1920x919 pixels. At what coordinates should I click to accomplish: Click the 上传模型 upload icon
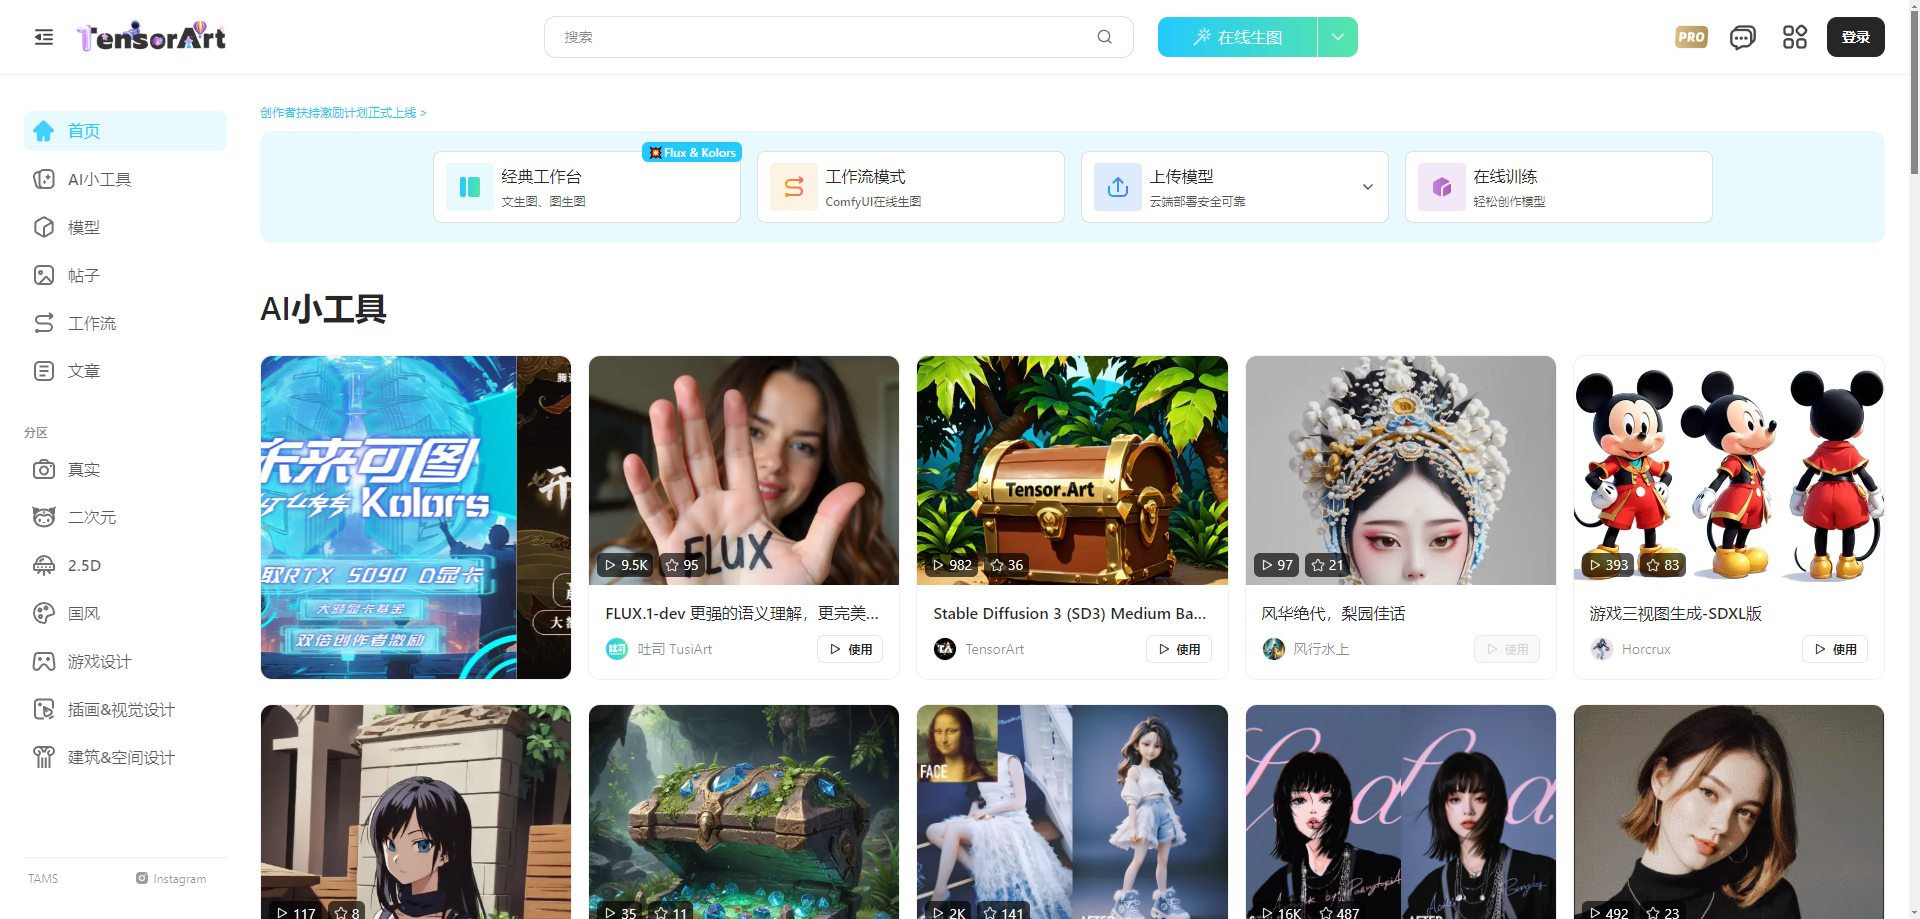(x=1118, y=187)
